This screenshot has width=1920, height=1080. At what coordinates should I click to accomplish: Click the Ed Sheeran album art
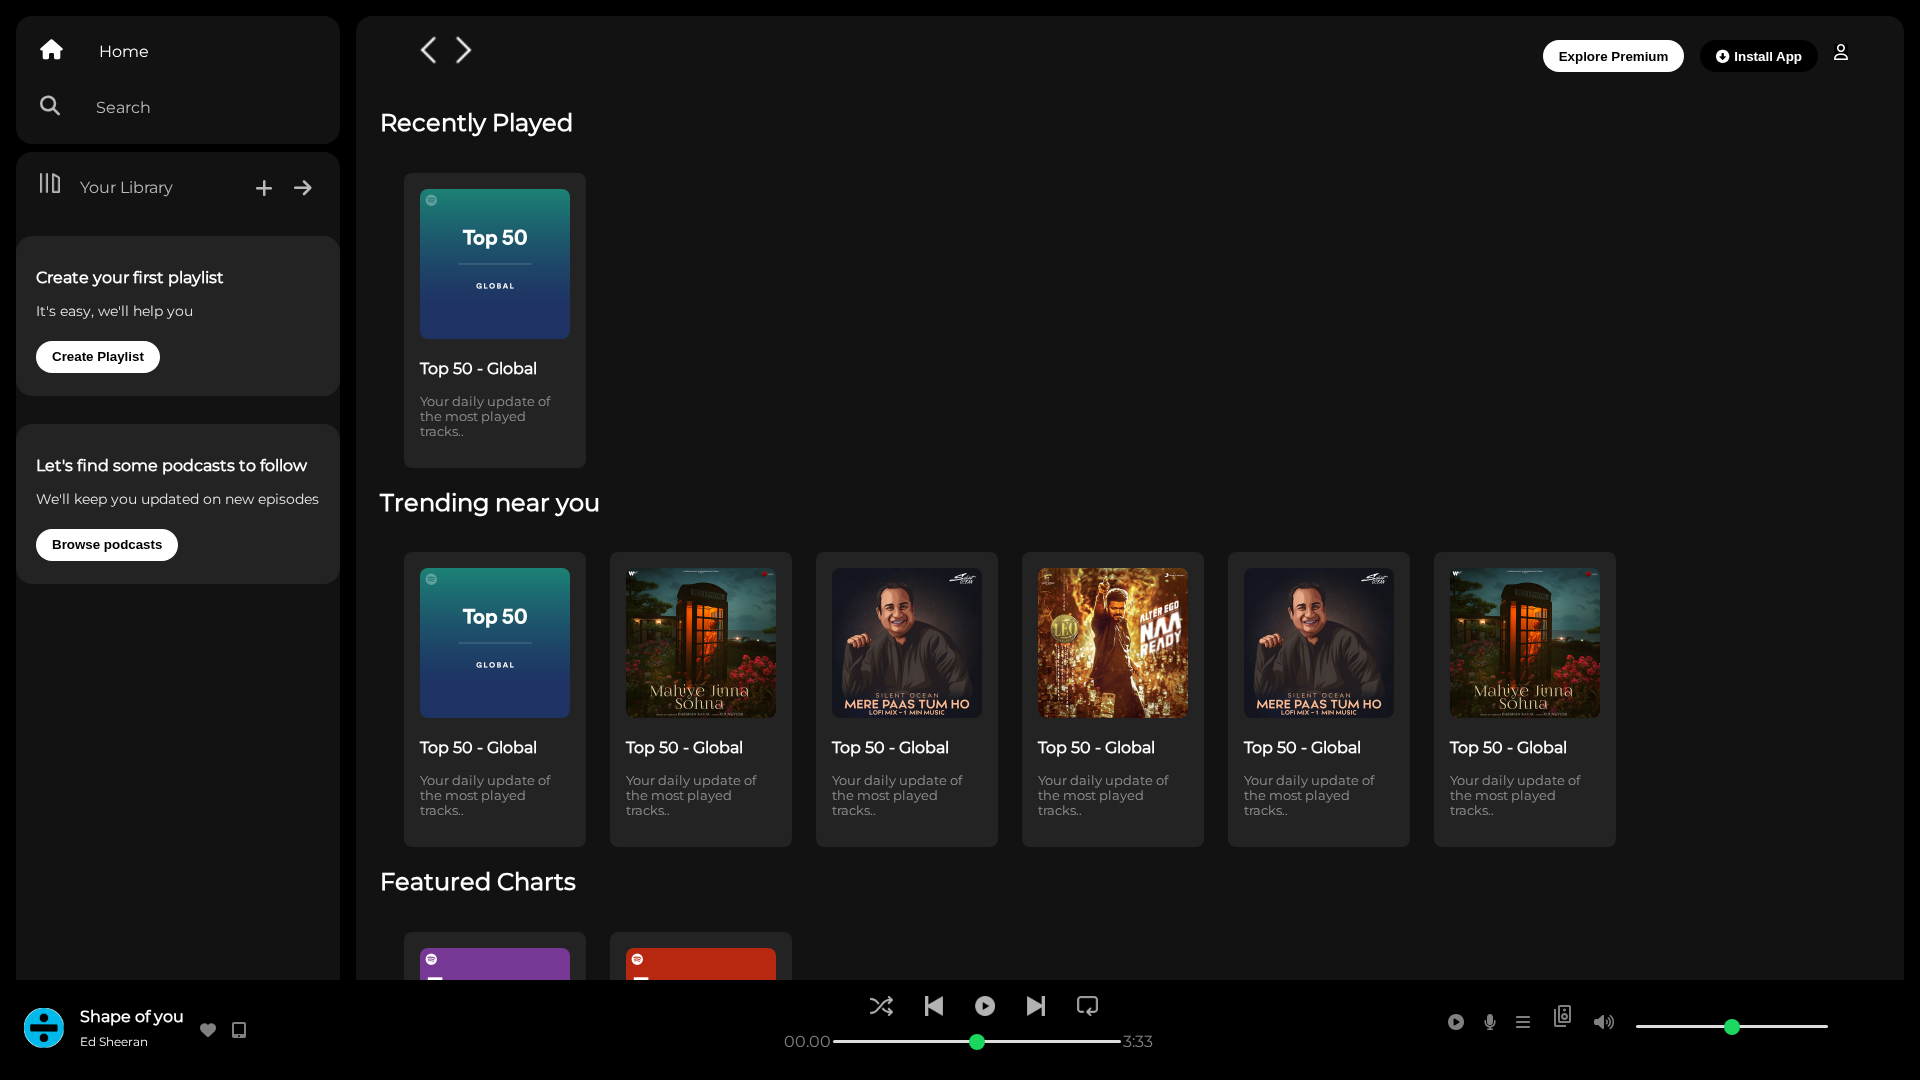click(x=44, y=1028)
